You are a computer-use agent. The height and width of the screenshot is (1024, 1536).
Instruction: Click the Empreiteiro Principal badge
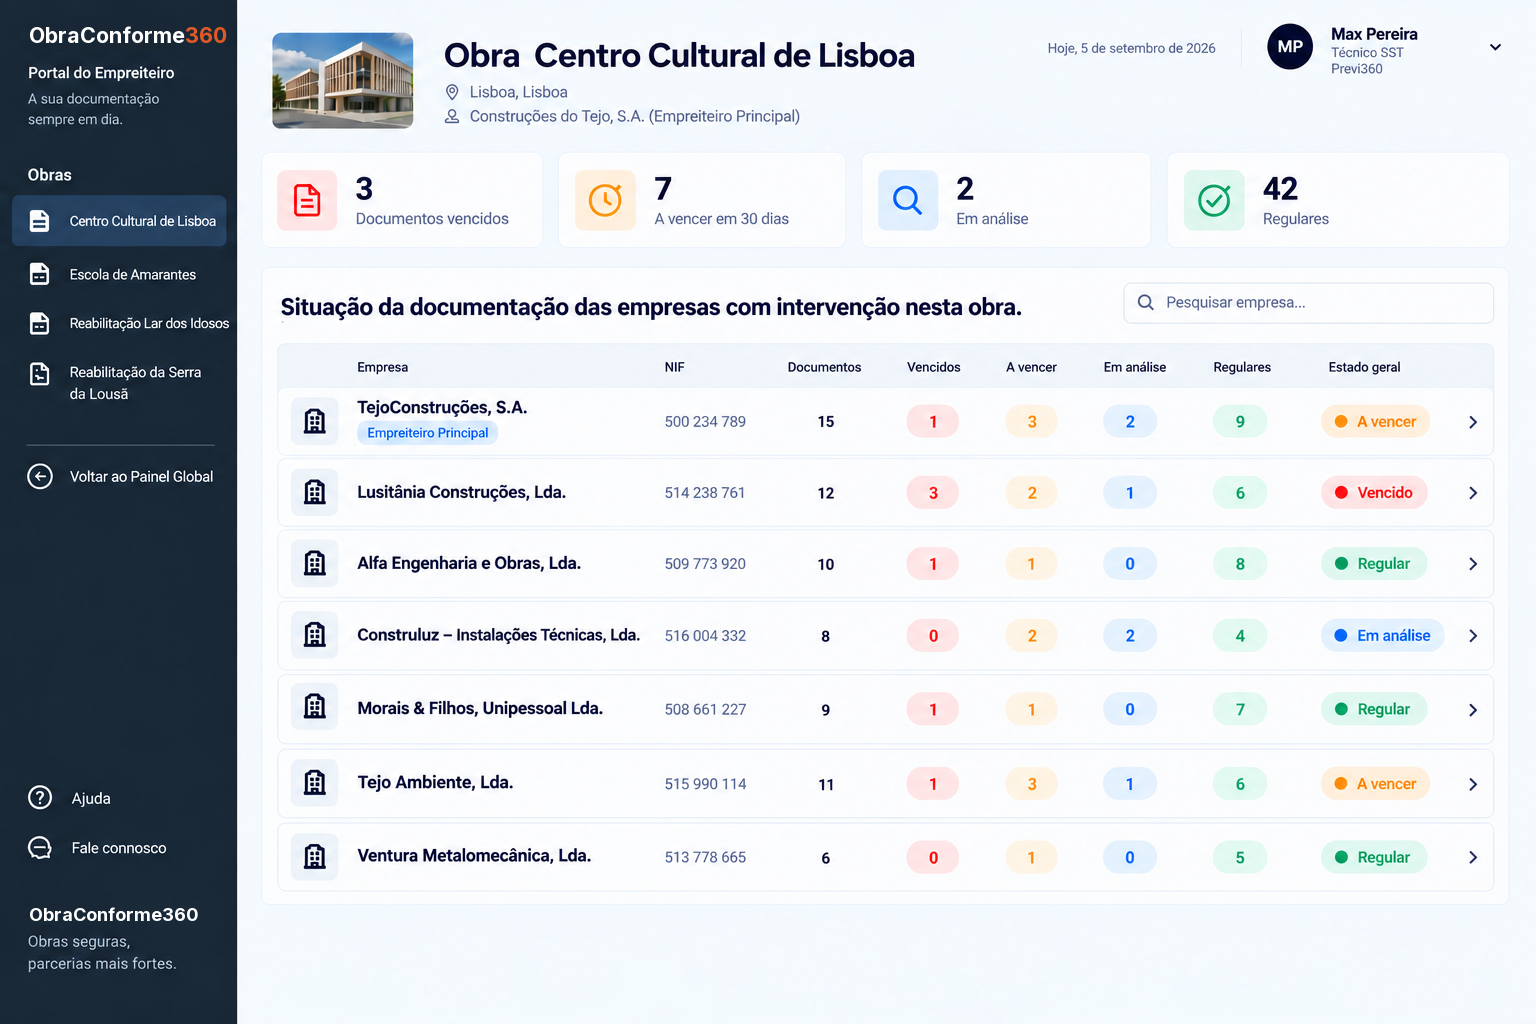(427, 433)
